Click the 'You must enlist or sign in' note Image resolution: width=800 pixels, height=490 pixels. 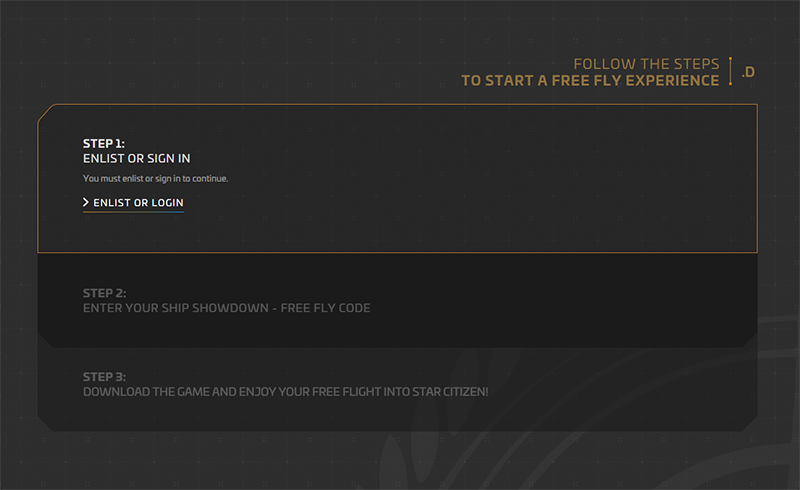pyautogui.click(x=155, y=178)
